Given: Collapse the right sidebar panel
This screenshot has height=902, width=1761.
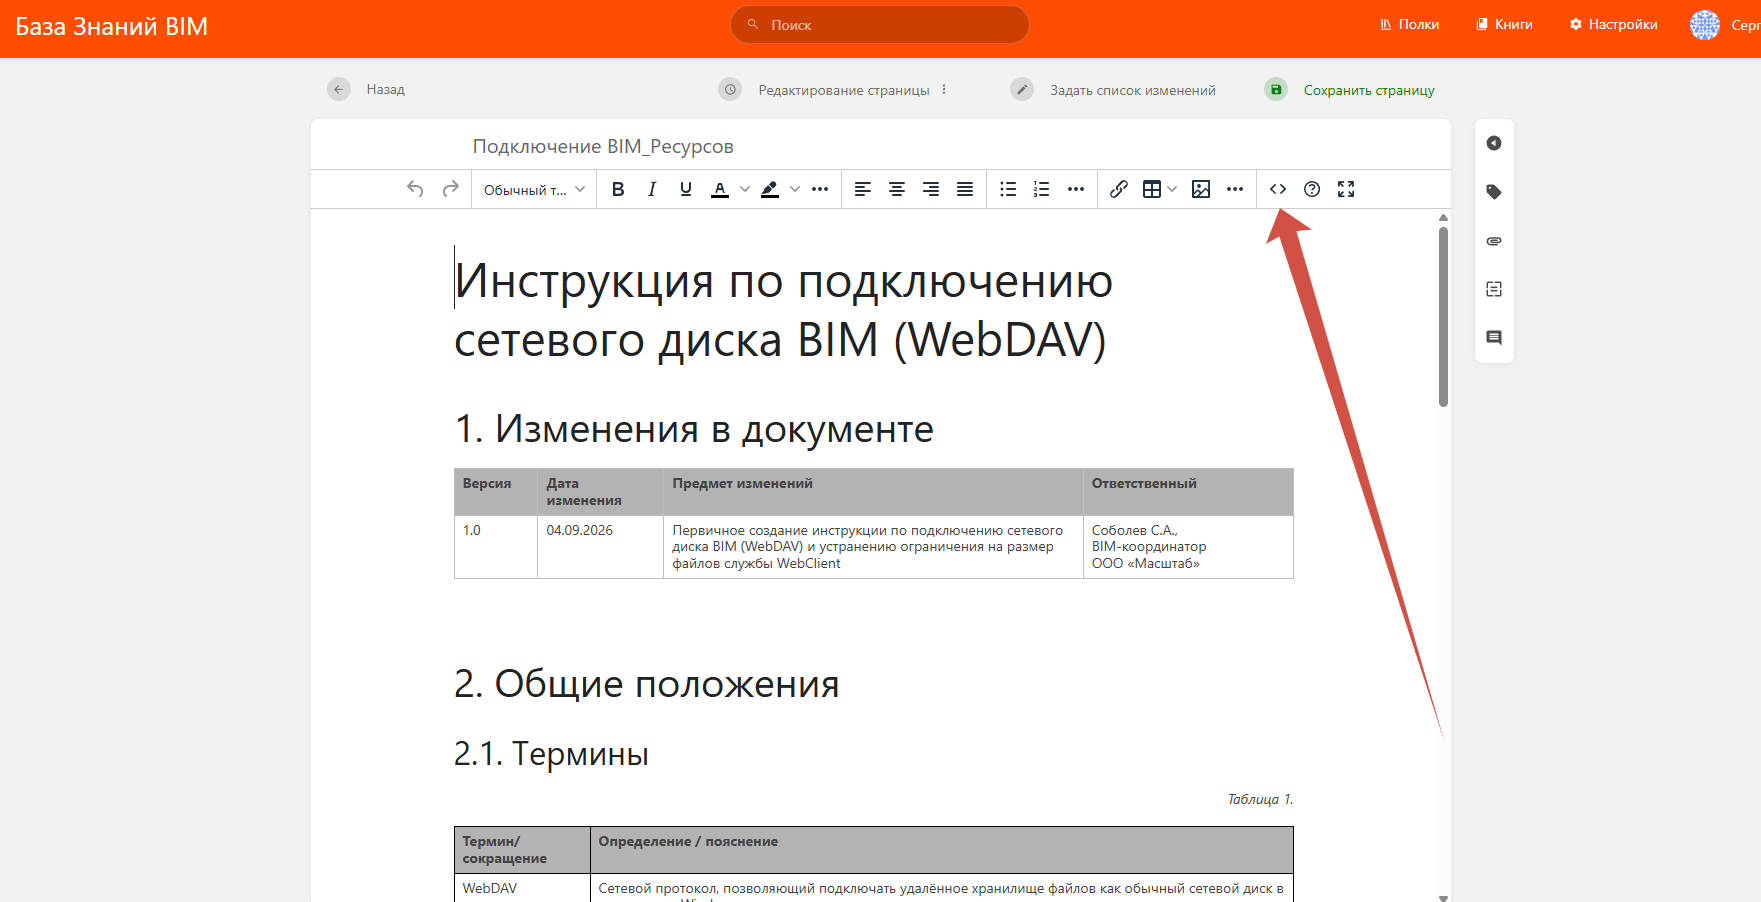Looking at the screenshot, I should pyautogui.click(x=1494, y=143).
